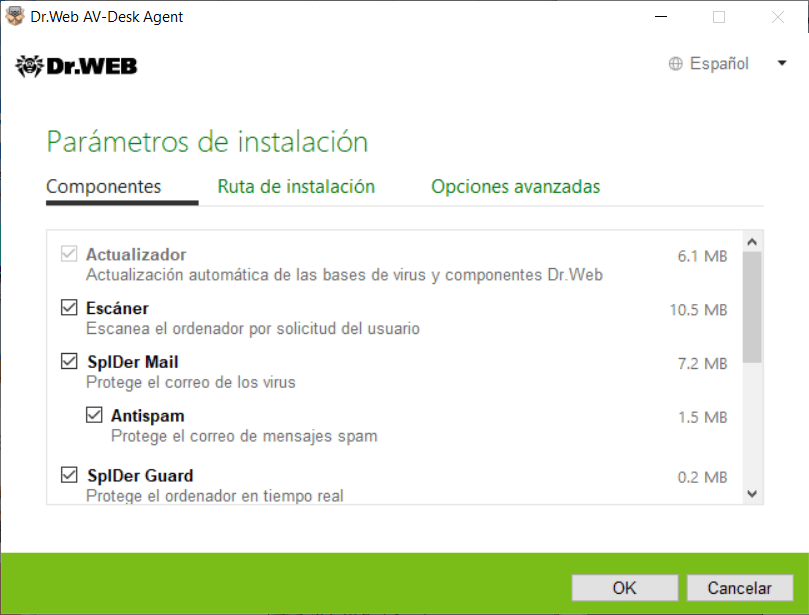Screen dimensions: 809x615
Task: Open the Ruta de instalación tab
Action: [296, 186]
